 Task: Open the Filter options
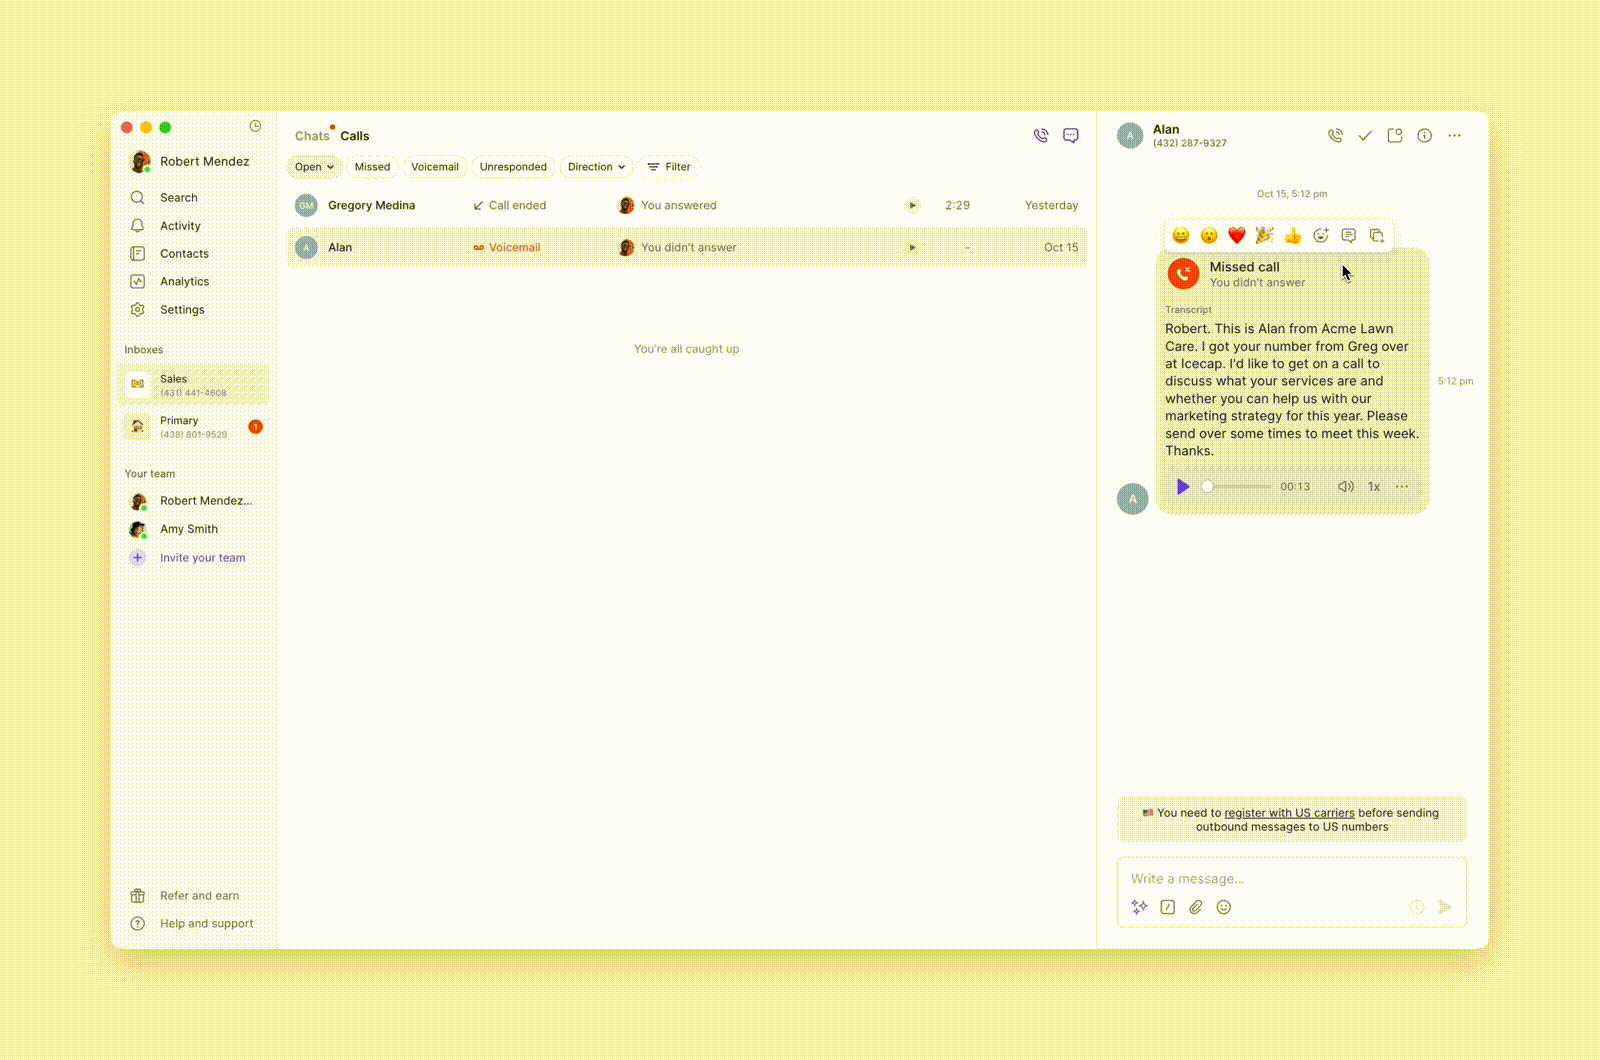coord(669,167)
